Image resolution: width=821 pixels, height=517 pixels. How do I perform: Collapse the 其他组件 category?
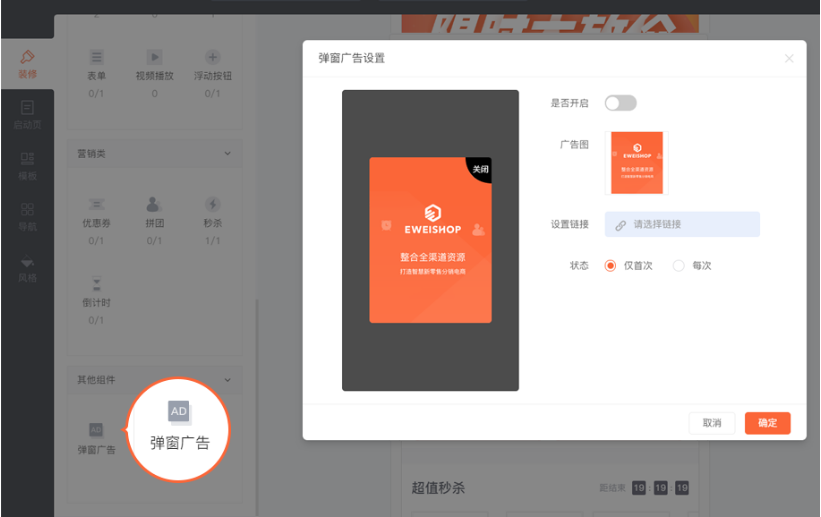(x=228, y=380)
